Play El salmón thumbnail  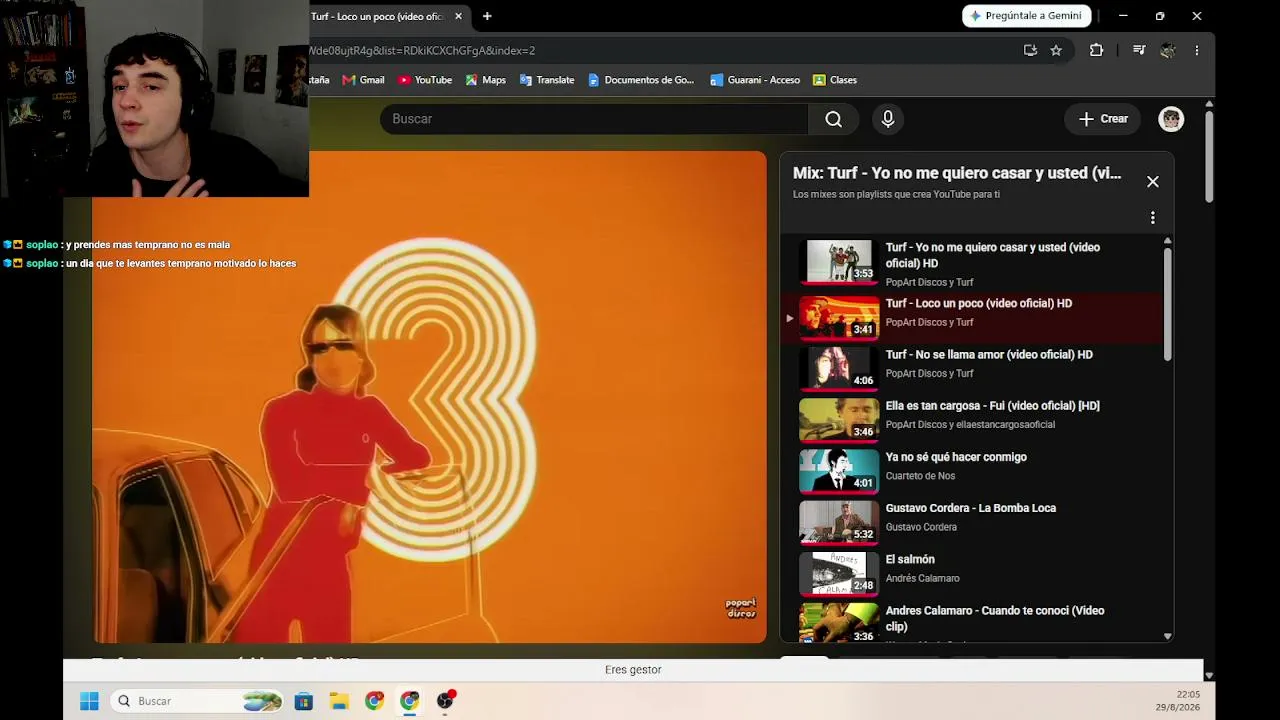click(x=839, y=573)
